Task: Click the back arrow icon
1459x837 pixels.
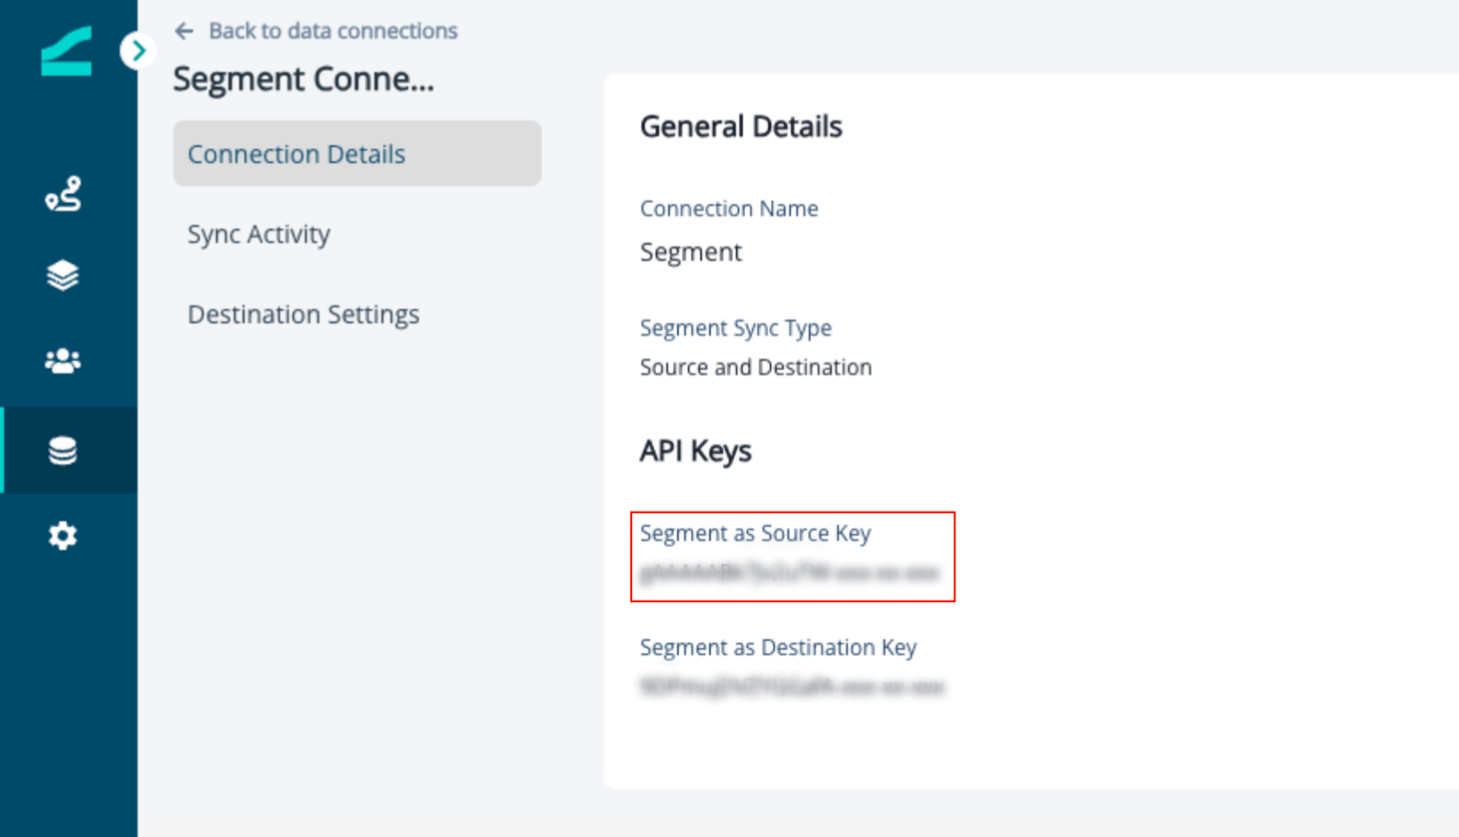Action: (184, 31)
